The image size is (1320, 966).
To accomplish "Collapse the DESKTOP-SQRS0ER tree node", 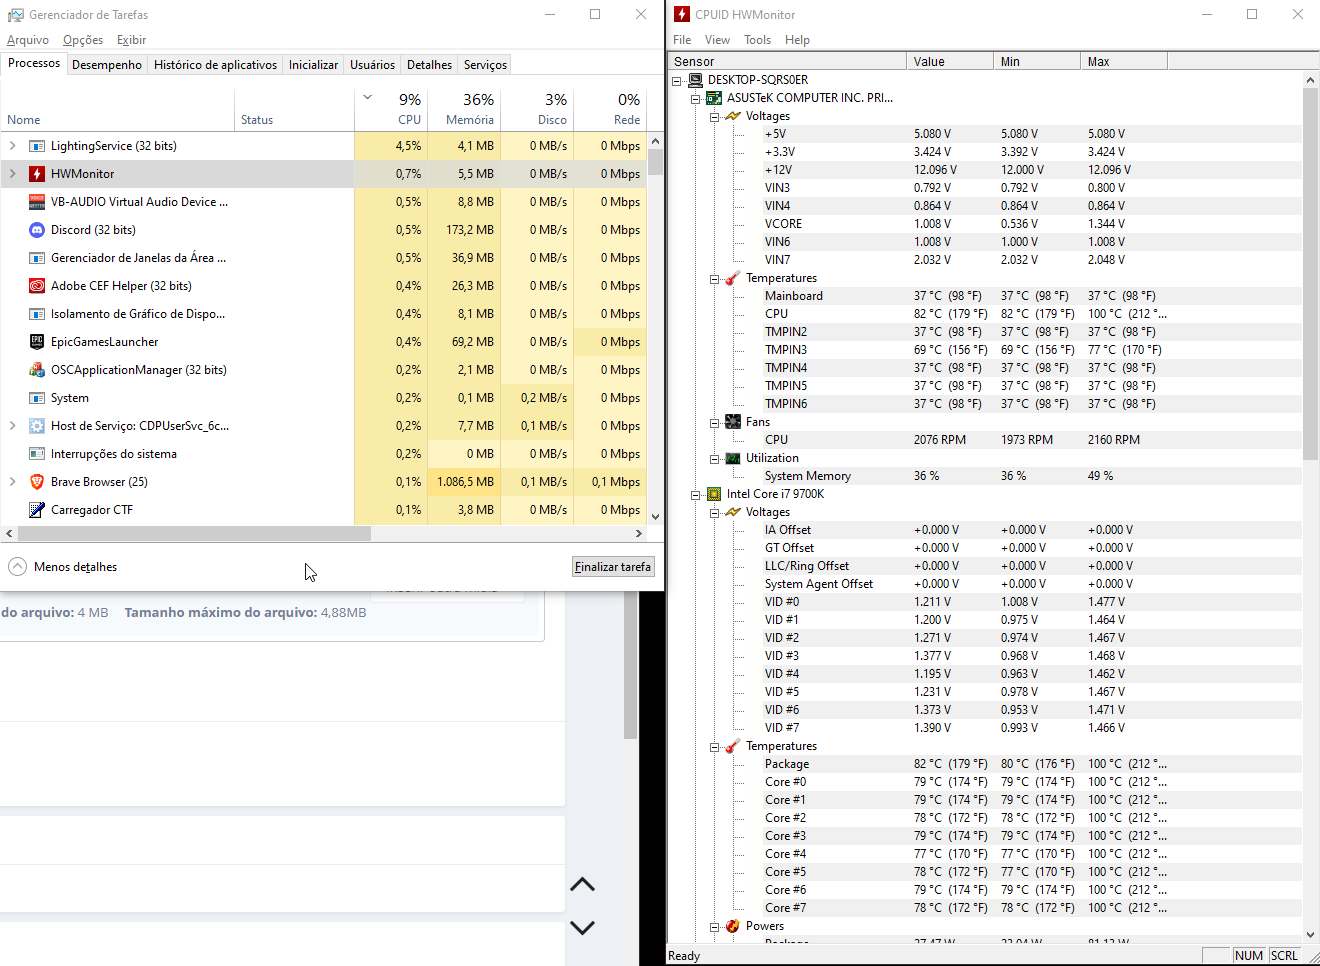I will [x=677, y=81].
